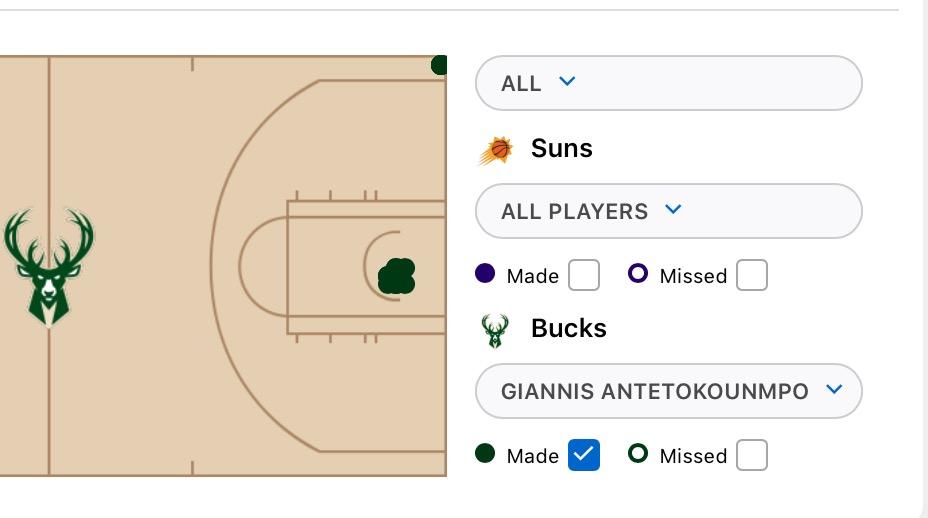
Task: Click the cluster of made shots near the basket
Action: tap(397, 276)
